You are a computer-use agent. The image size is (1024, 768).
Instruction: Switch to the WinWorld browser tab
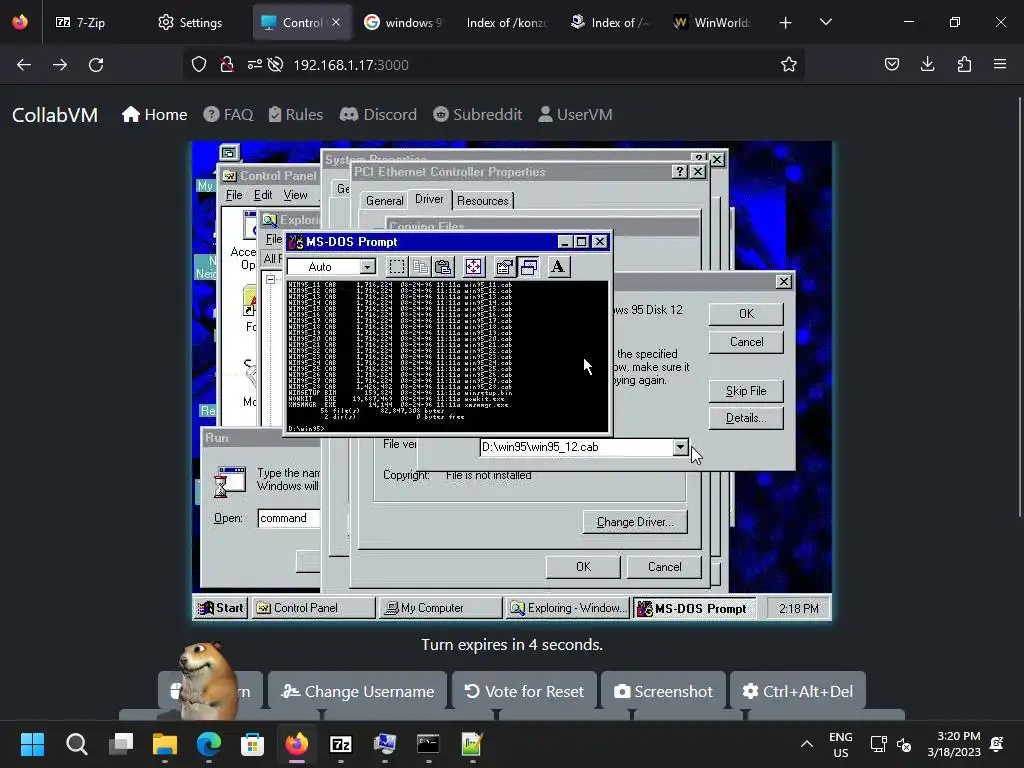(712, 22)
